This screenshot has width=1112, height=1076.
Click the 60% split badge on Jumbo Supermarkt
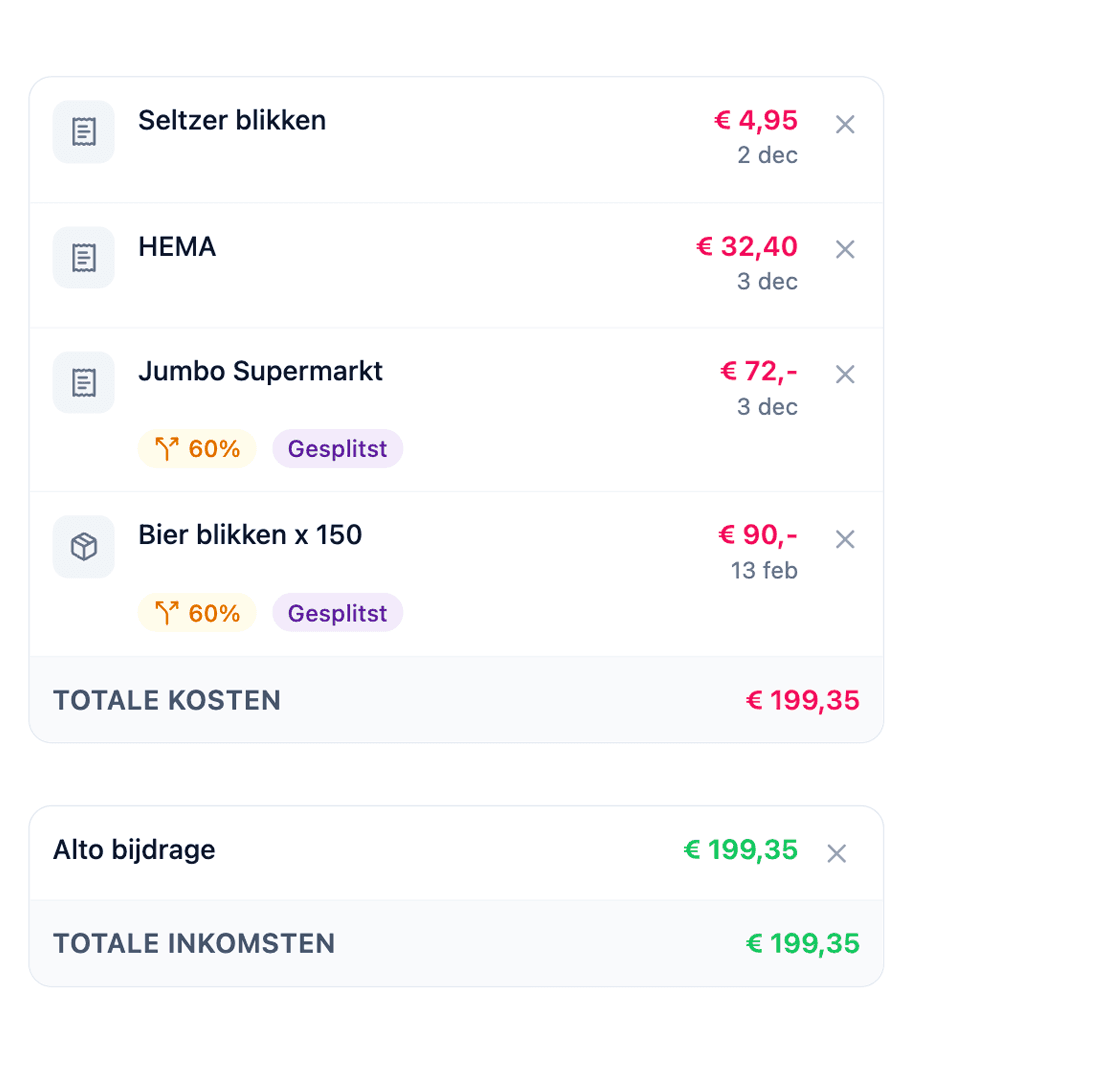[x=197, y=448]
